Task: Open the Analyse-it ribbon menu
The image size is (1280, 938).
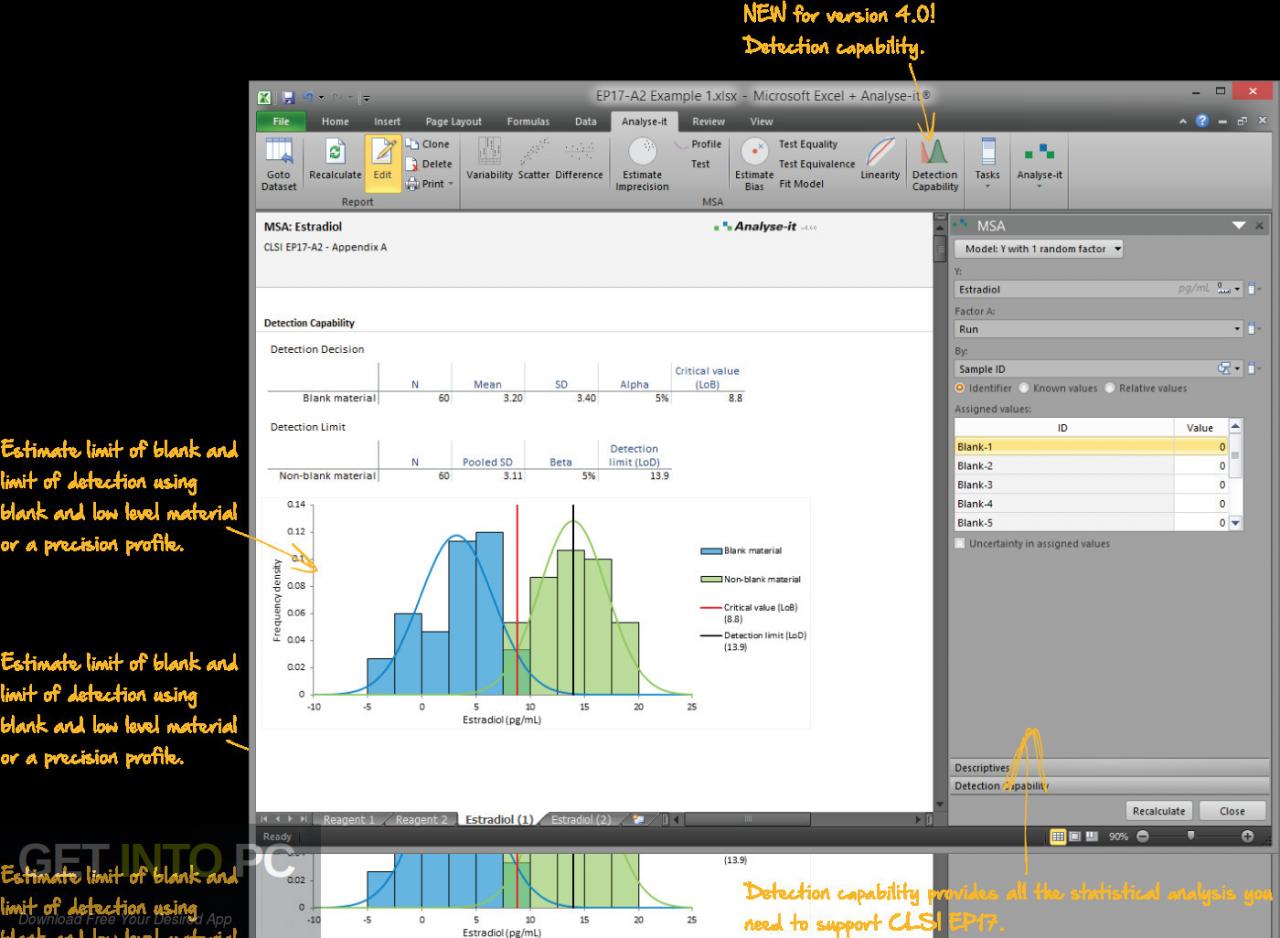Action: [x=1041, y=165]
